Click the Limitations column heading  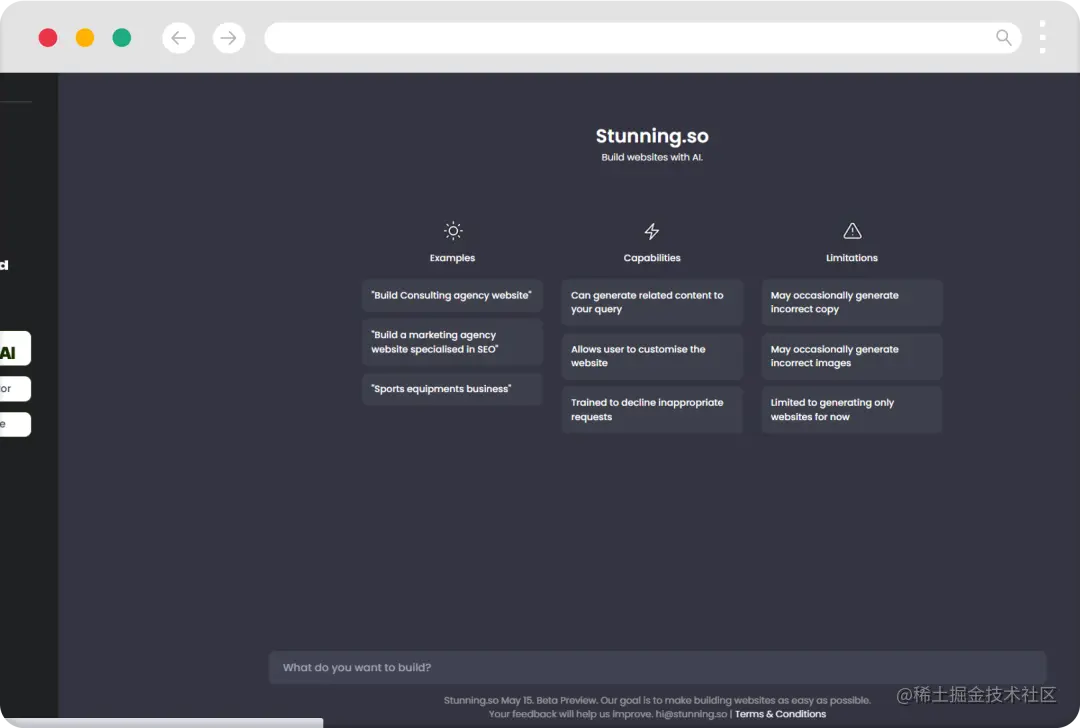pyautogui.click(x=852, y=258)
